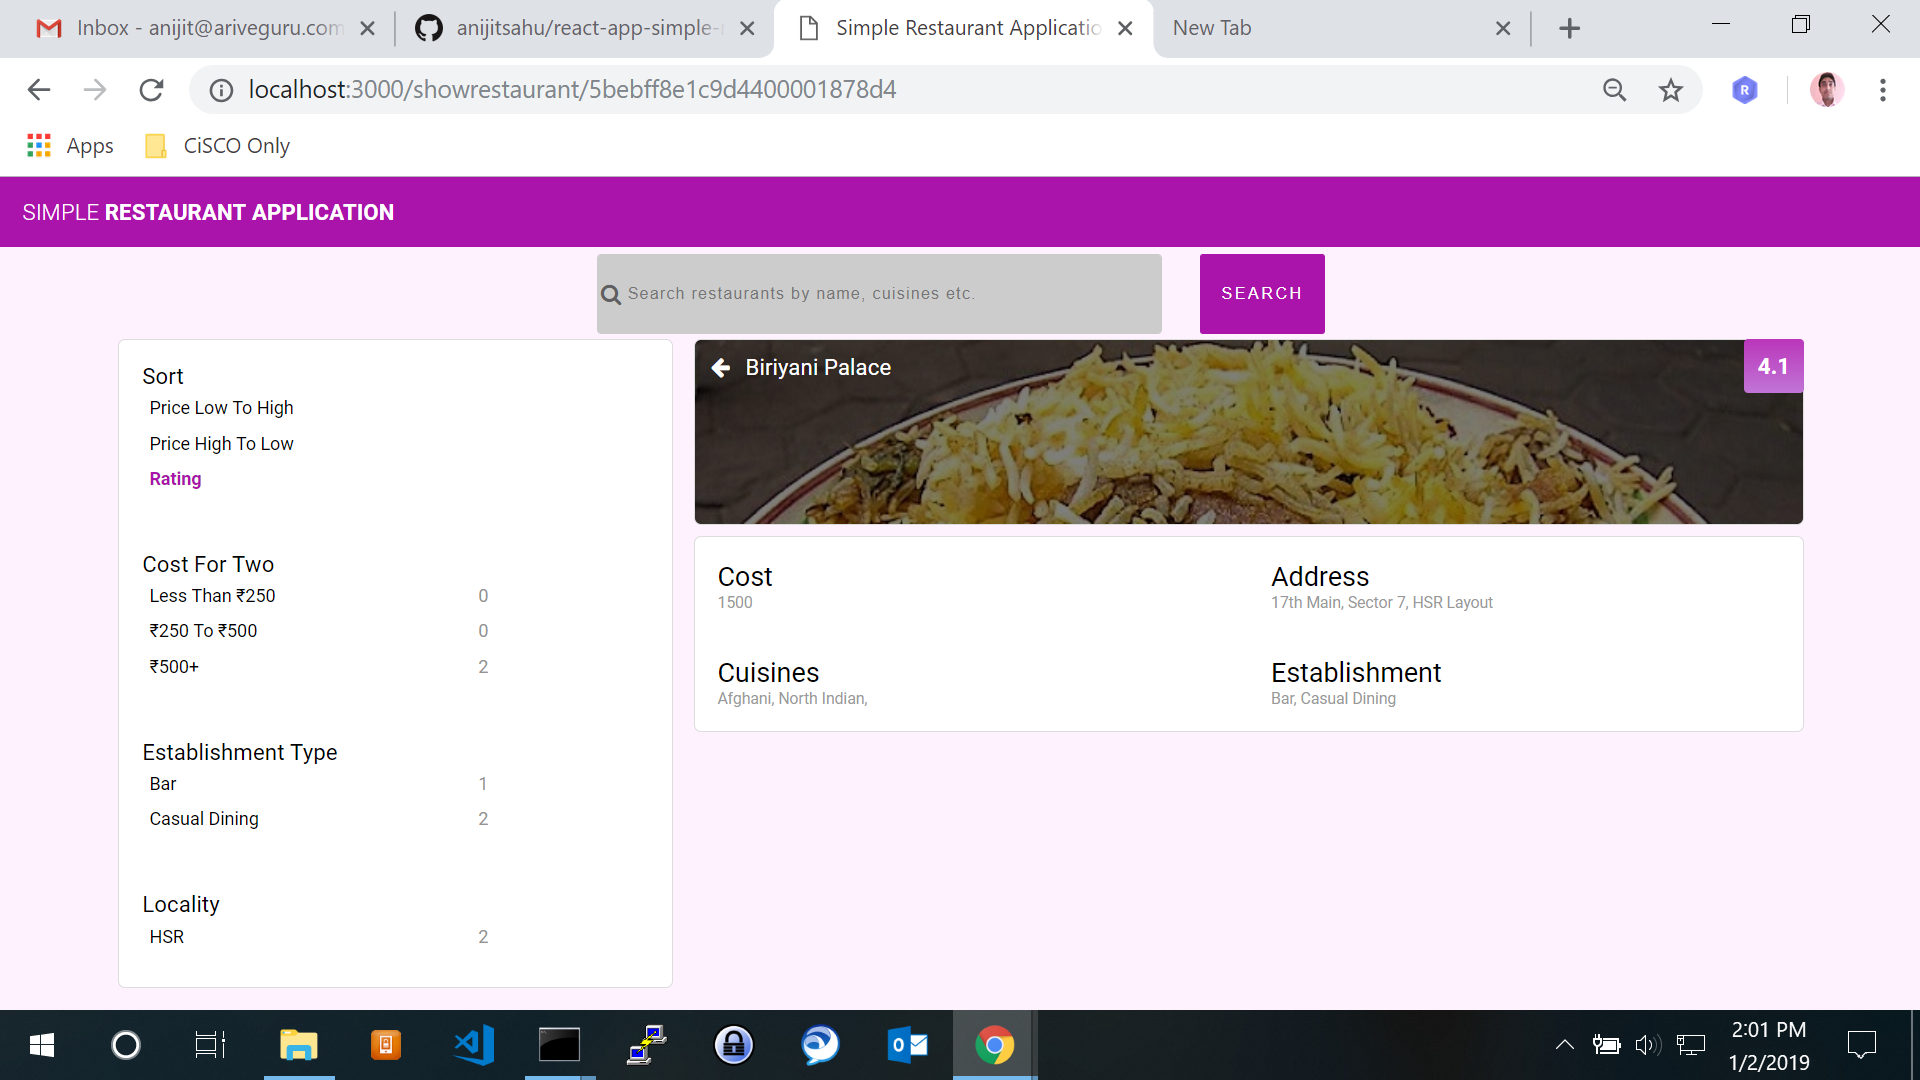Image resolution: width=1920 pixels, height=1080 pixels.
Task: Click the browser reload icon
Action: pos(151,90)
